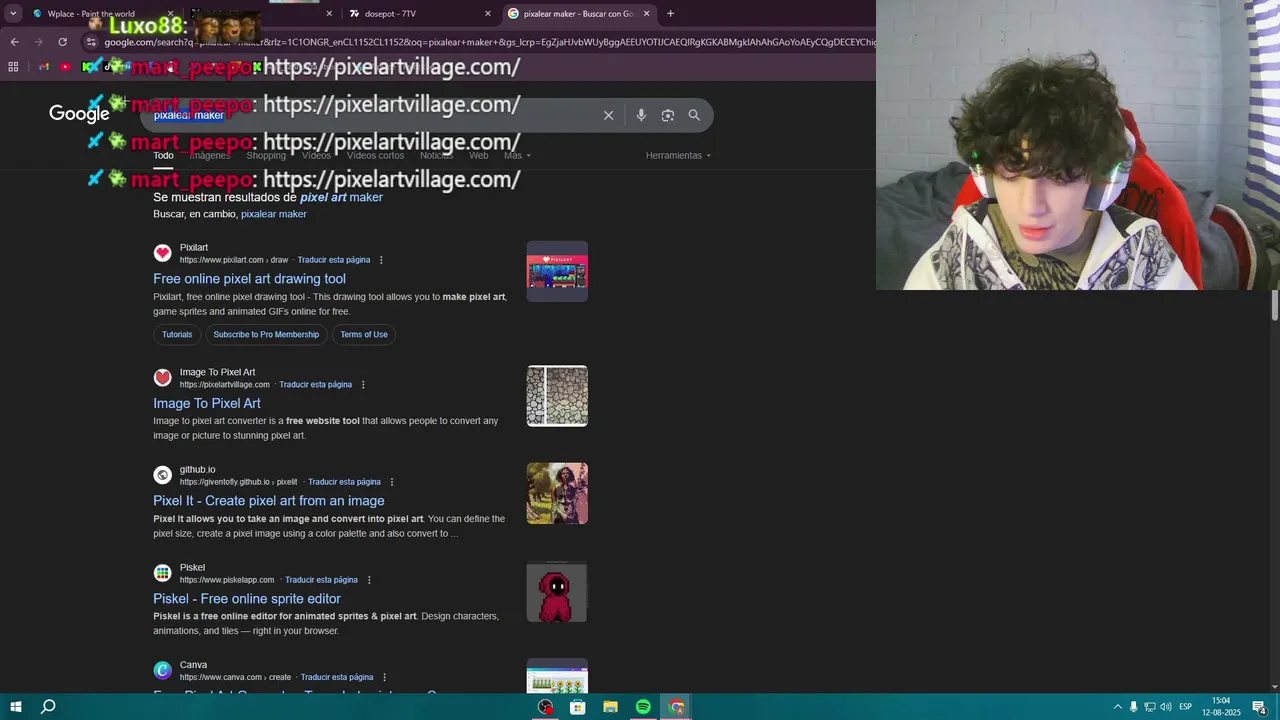Open Windows taskbar search
The width and height of the screenshot is (1280, 720).
[x=48, y=707]
